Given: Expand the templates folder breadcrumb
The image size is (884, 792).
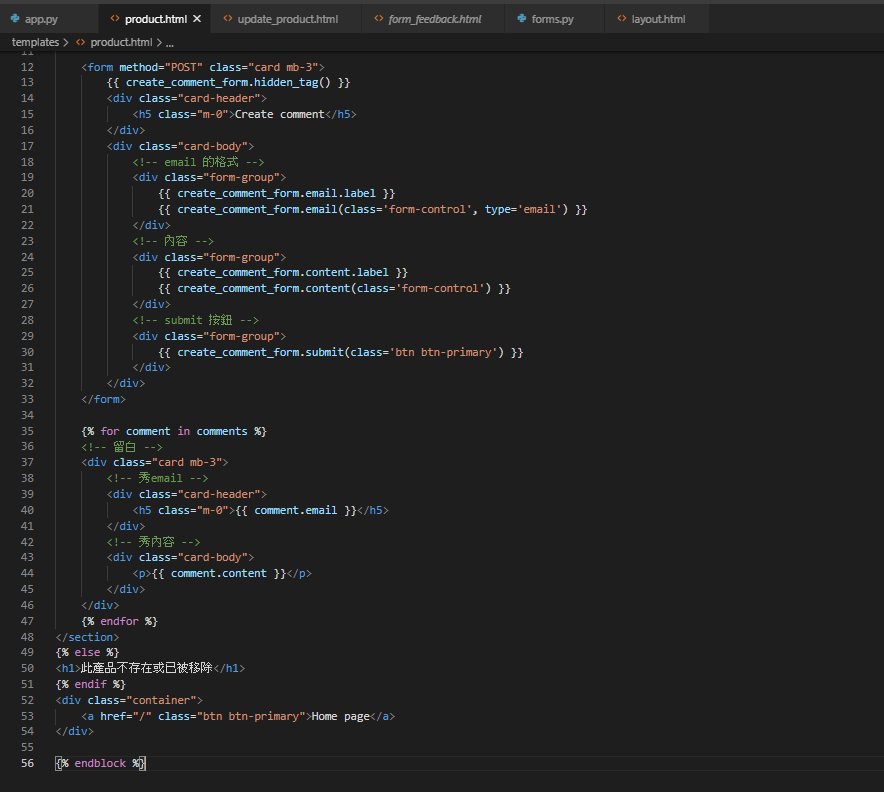Looking at the screenshot, I should 35,42.
